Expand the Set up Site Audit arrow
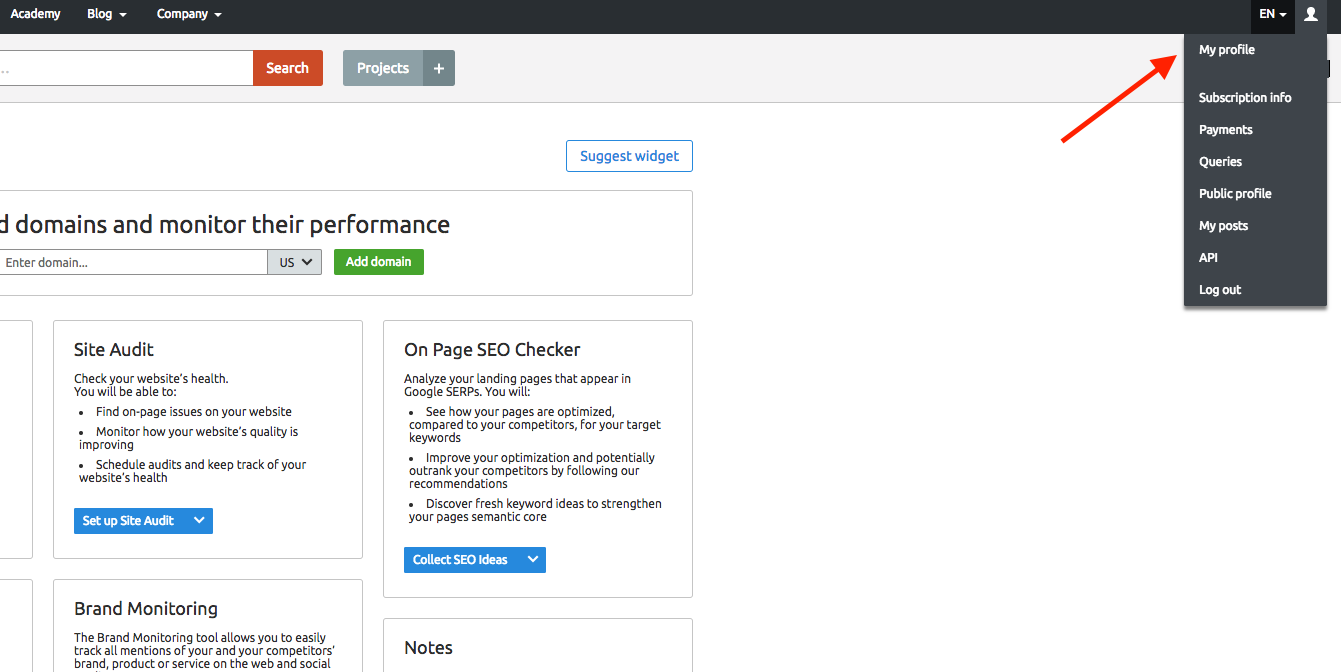The height and width of the screenshot is (672, 1341). point(198,520)
